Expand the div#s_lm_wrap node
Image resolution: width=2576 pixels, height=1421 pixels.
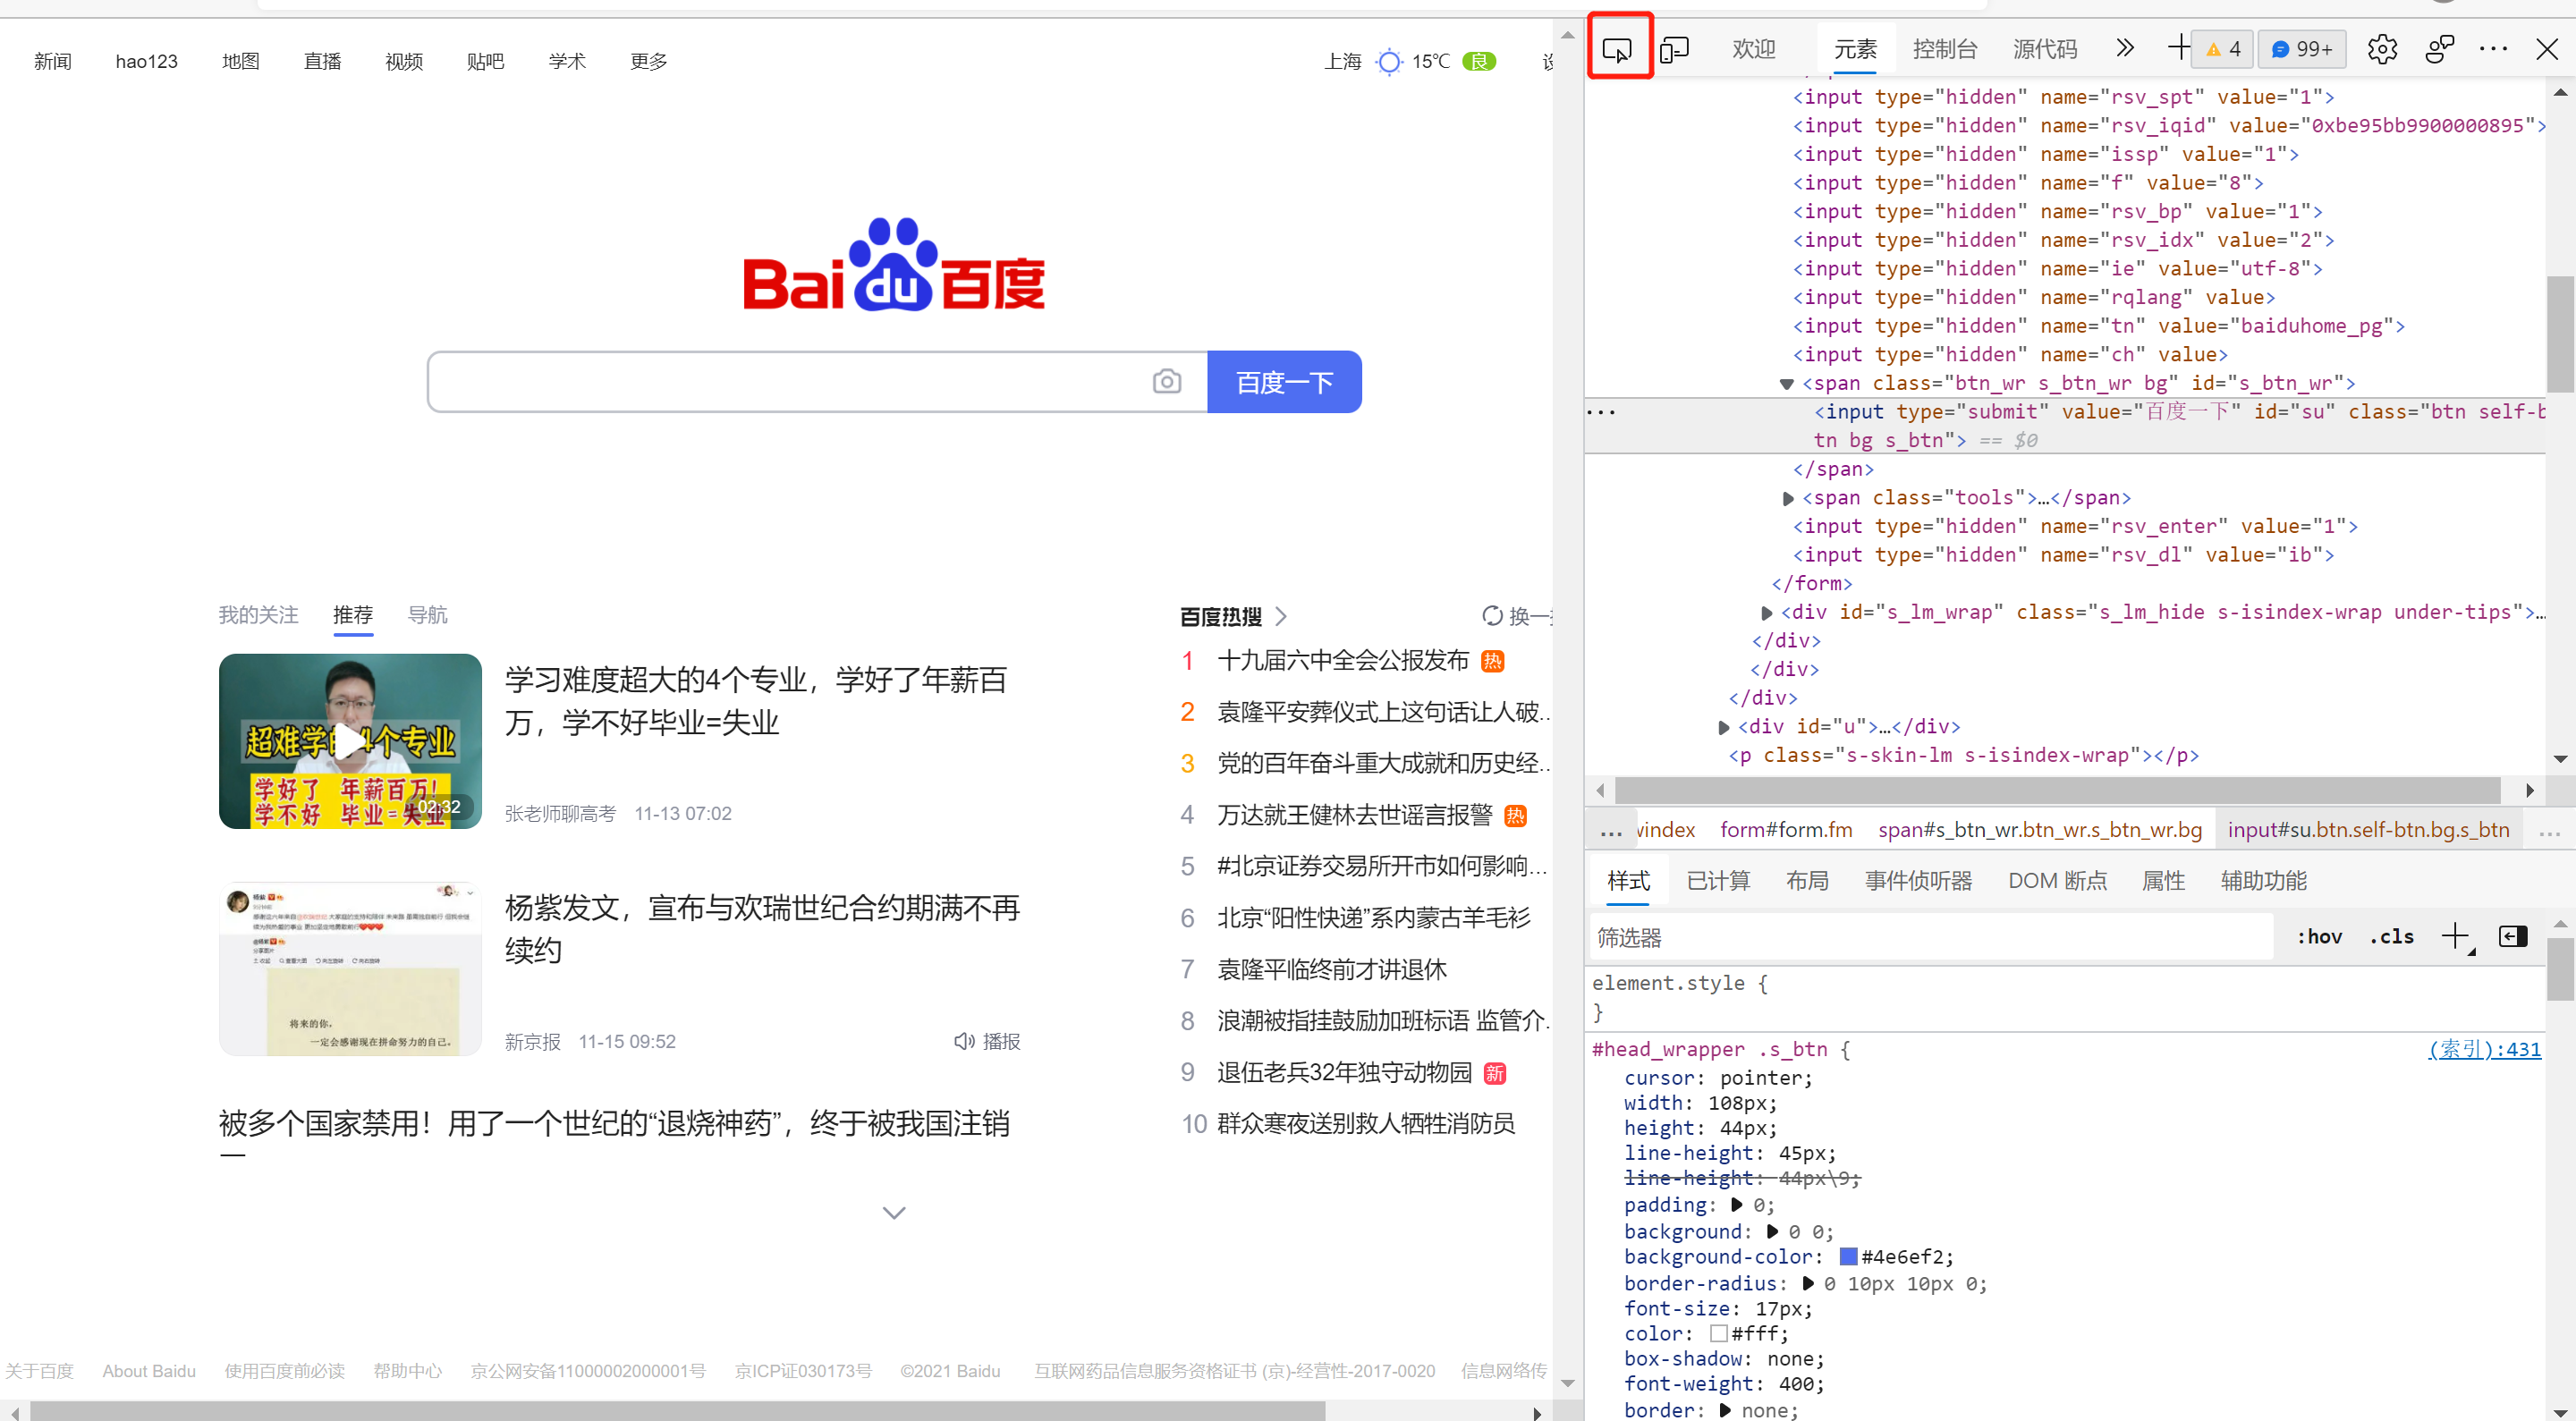(x=1766, y=613)
